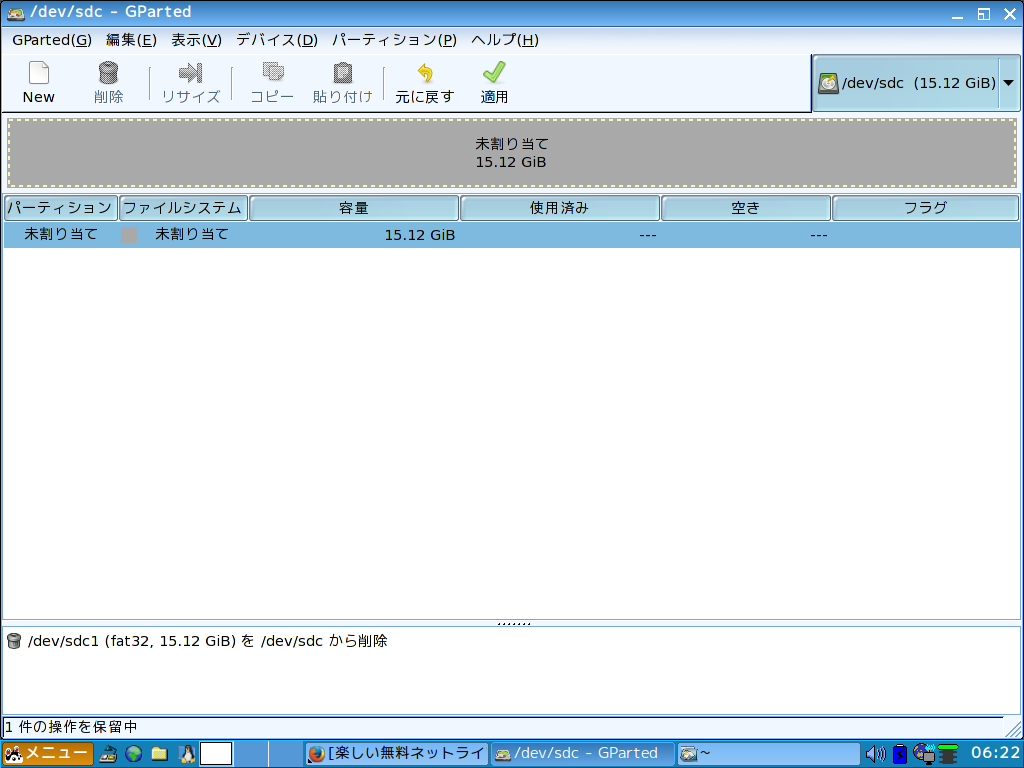Click the drive icon in taskbar launcher
Image resolution: width=1024 pixels, height=768 pixels.
(108, 754)
